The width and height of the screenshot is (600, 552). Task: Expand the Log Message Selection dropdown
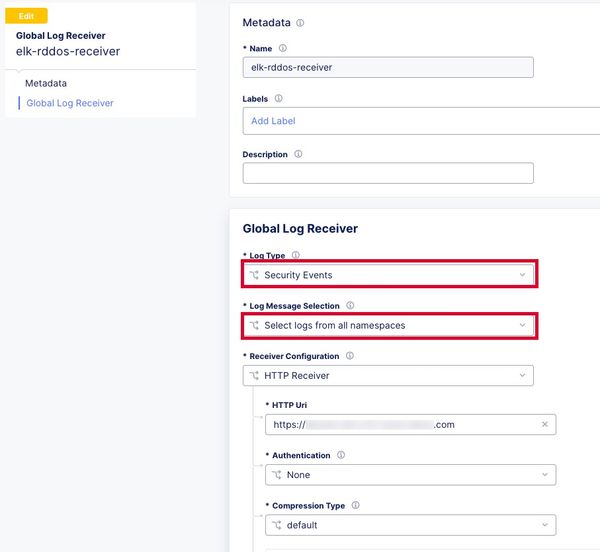tap(388, 325)
